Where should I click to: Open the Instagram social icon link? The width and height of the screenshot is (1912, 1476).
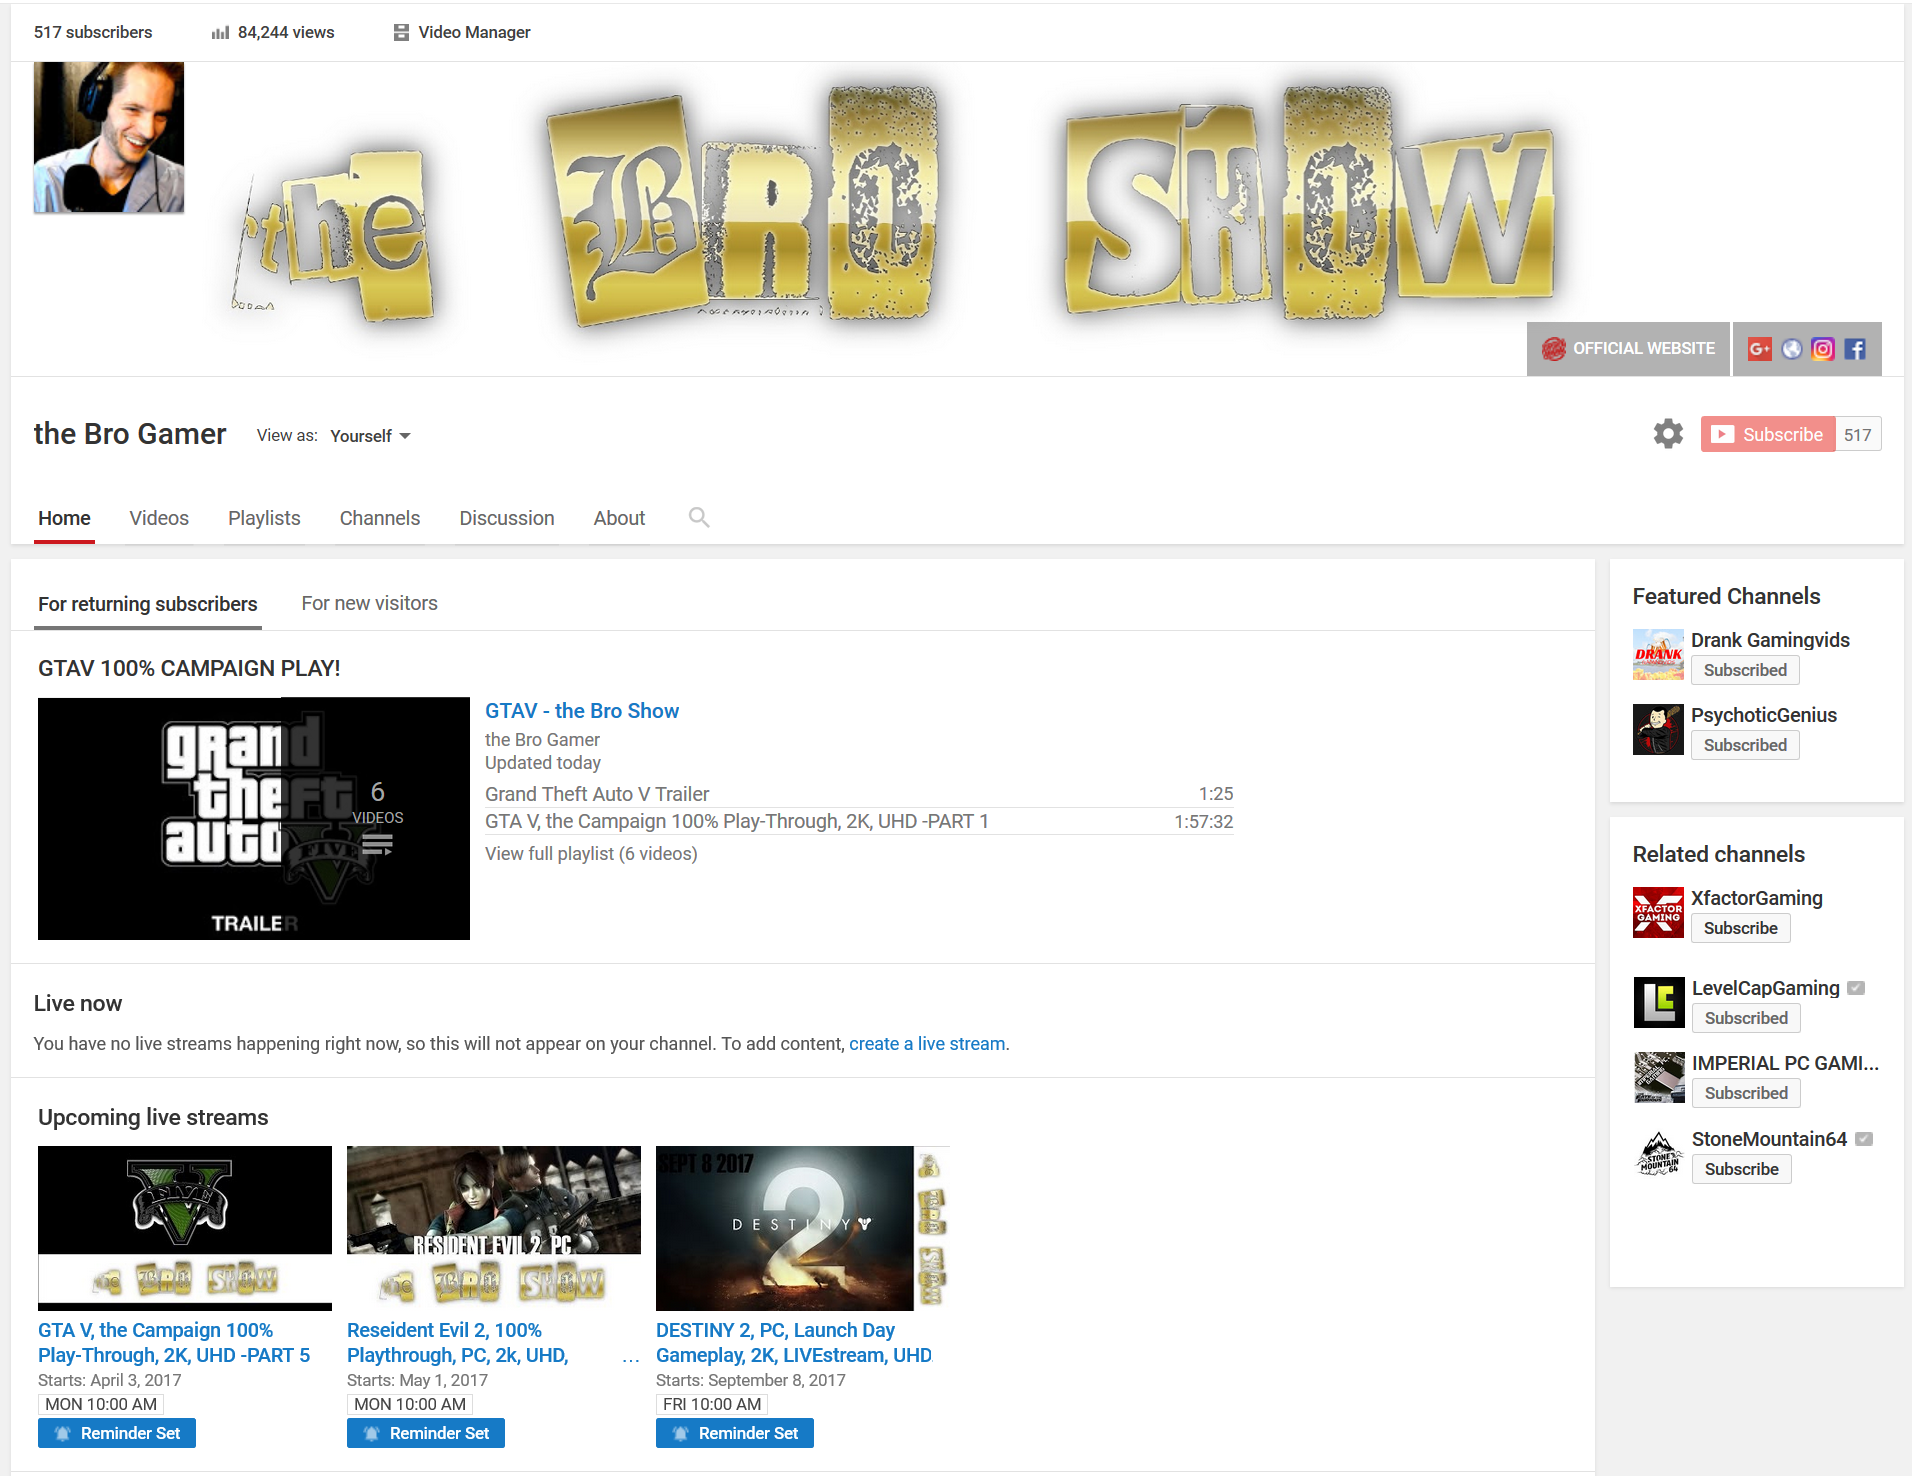(x=1823, y=349)
